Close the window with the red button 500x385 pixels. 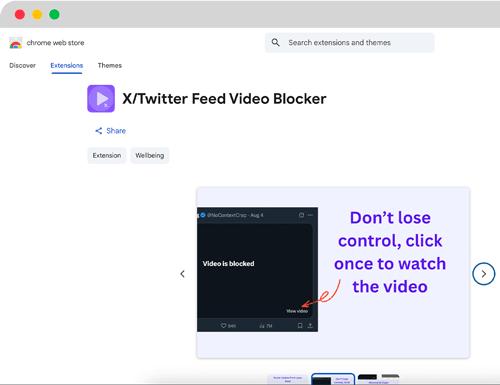click(20, 14)
